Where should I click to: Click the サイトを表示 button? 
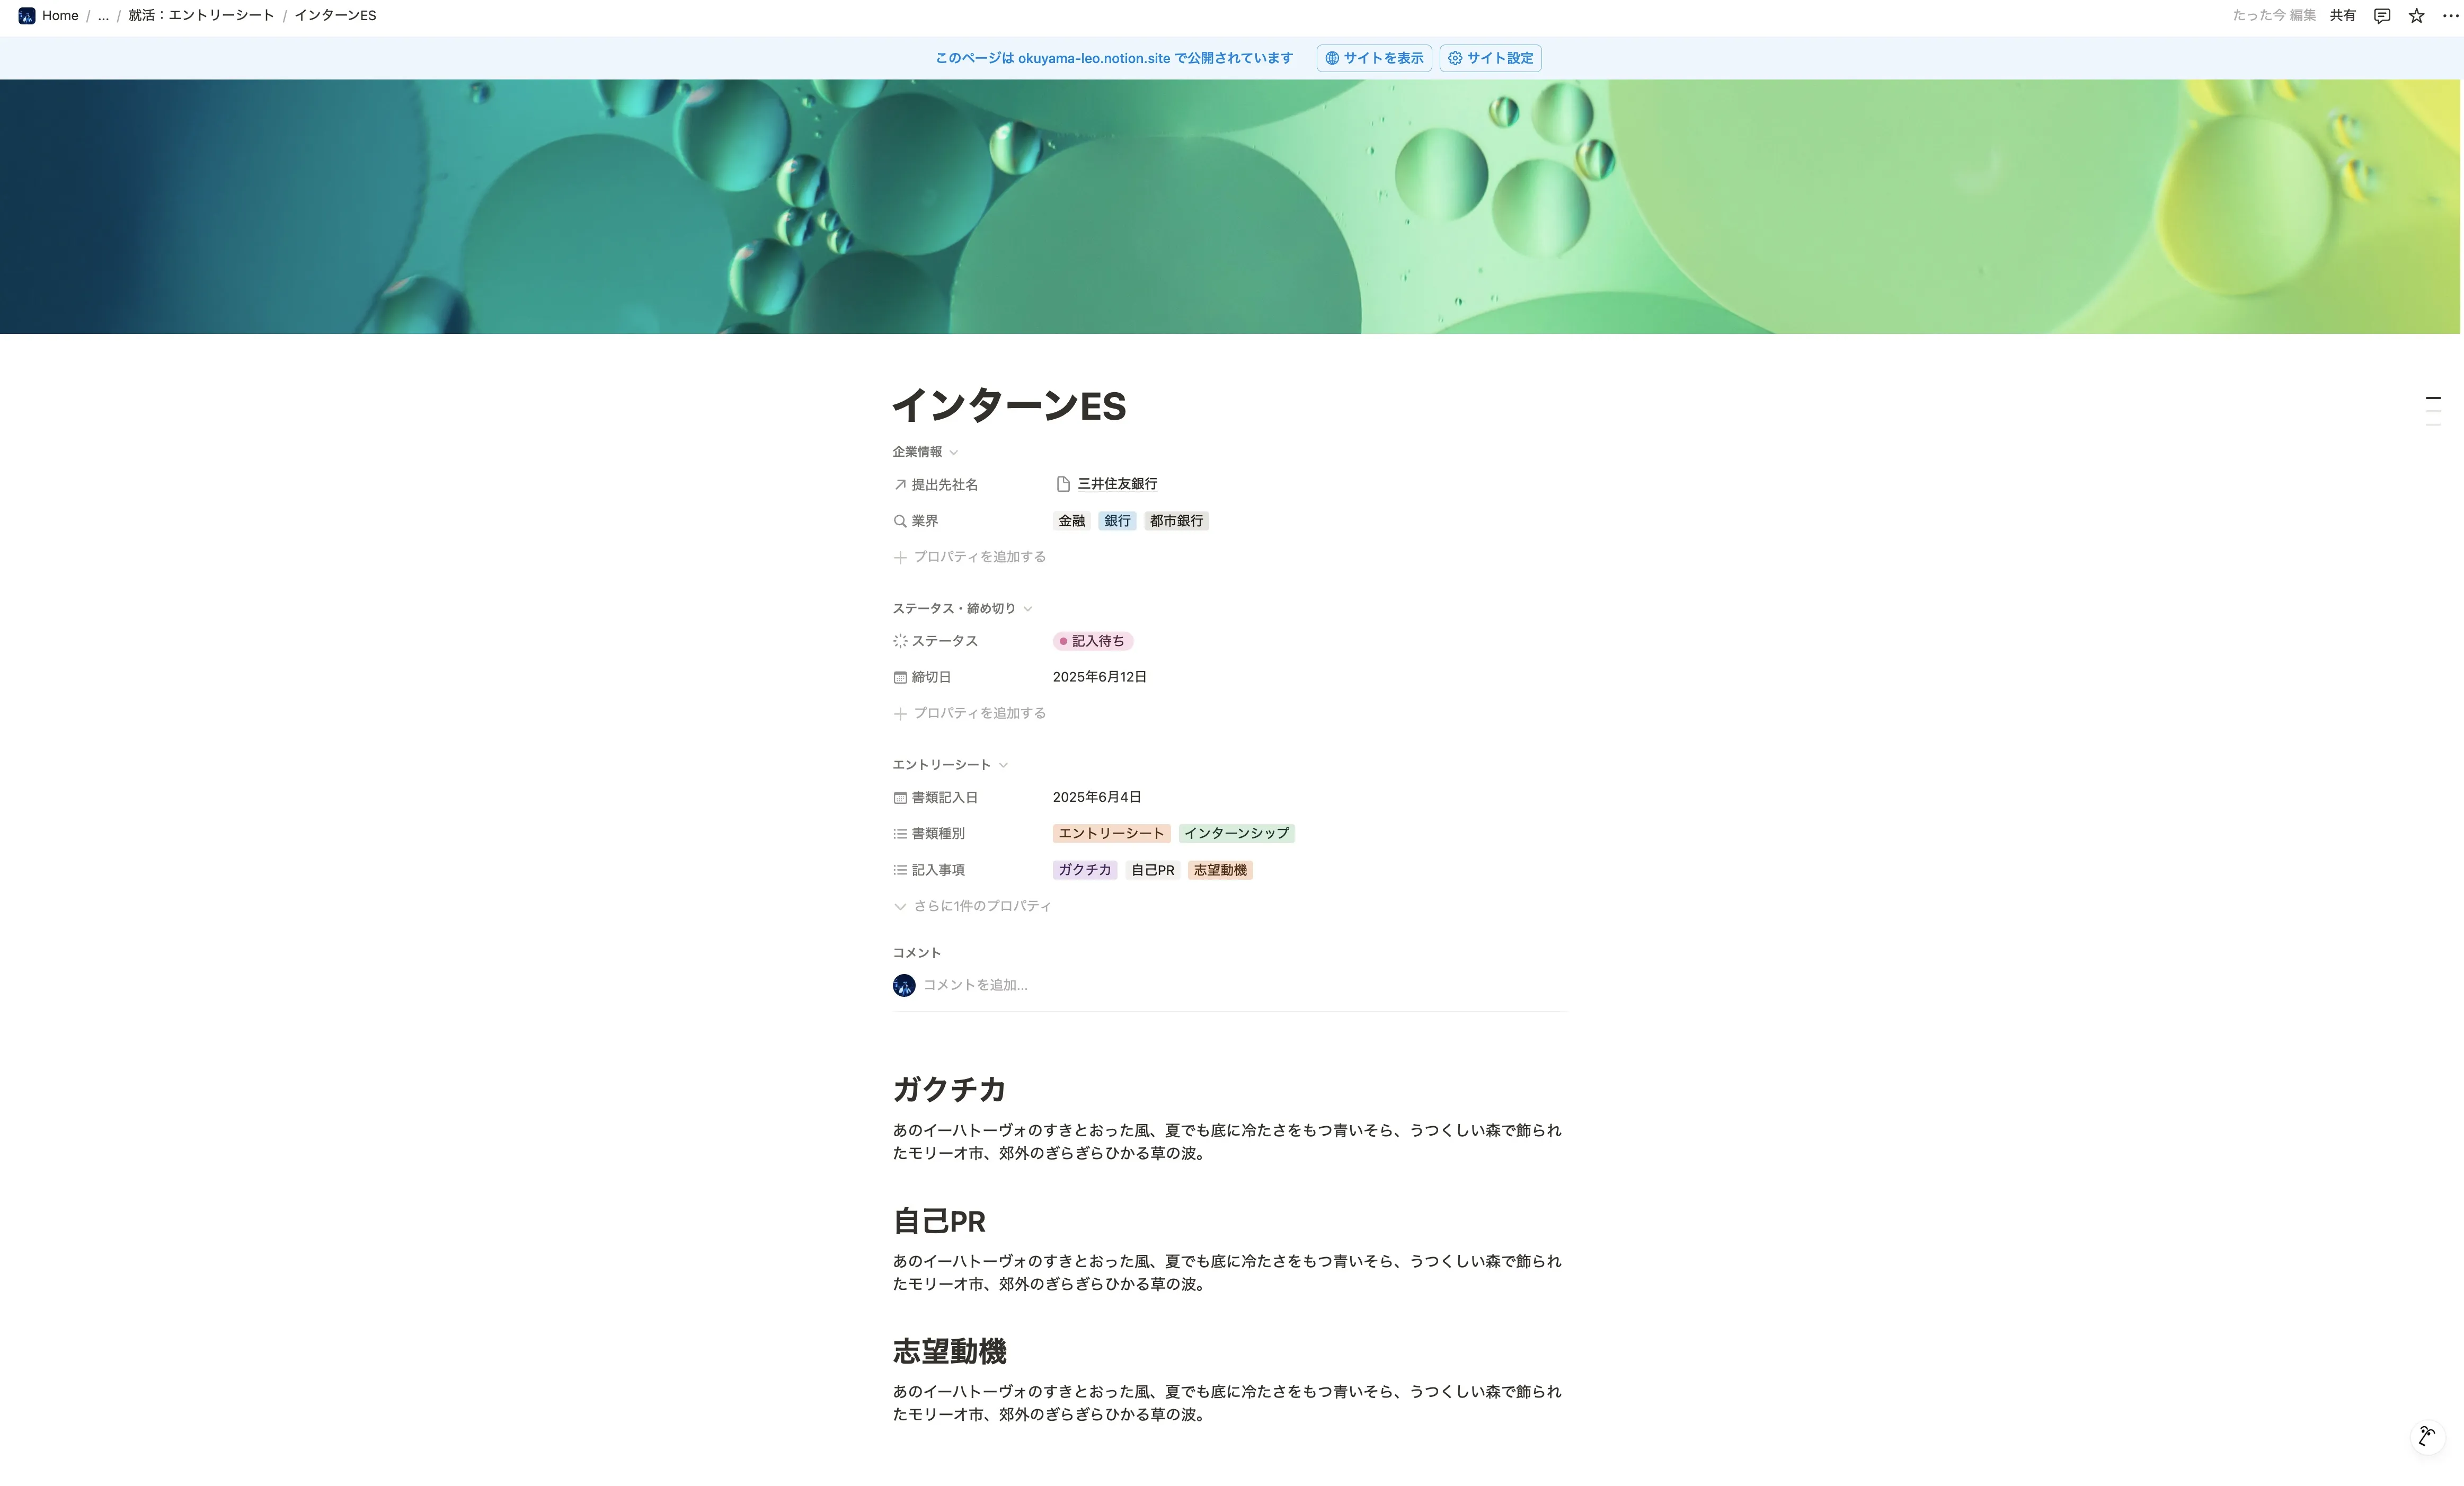(x=1373, y=58)
